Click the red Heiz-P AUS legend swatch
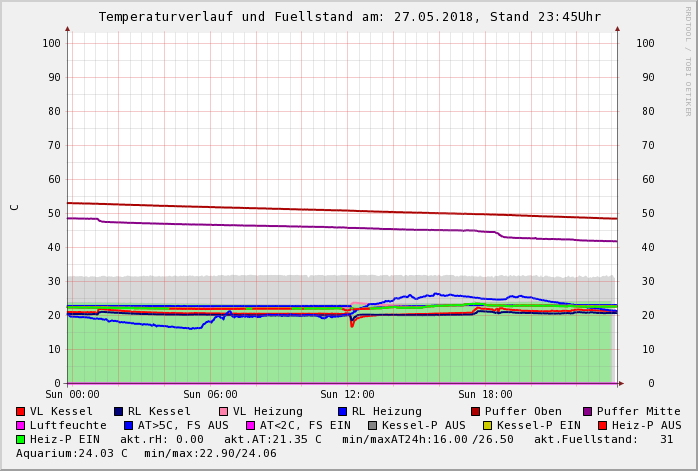 [602, 425]
